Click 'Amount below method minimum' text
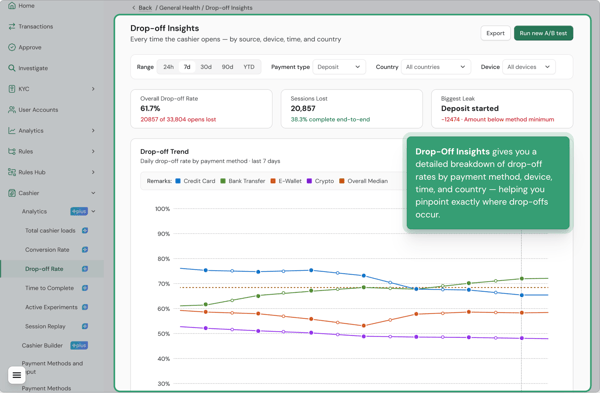This screenshot has width=600, height=393. coord(509,119)
